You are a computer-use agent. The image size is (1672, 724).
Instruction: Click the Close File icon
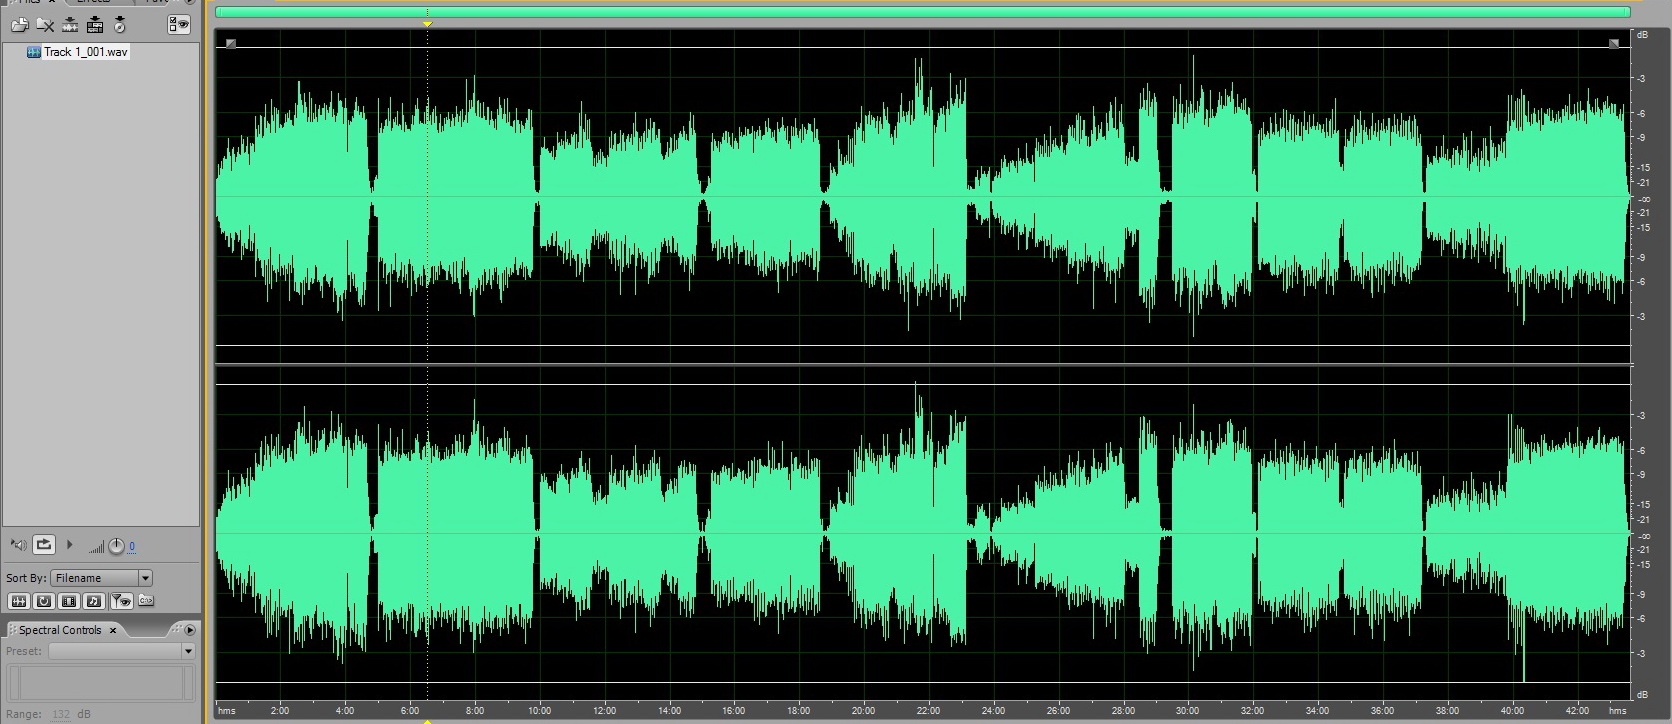pyautogui.click(x=45, y=25)
